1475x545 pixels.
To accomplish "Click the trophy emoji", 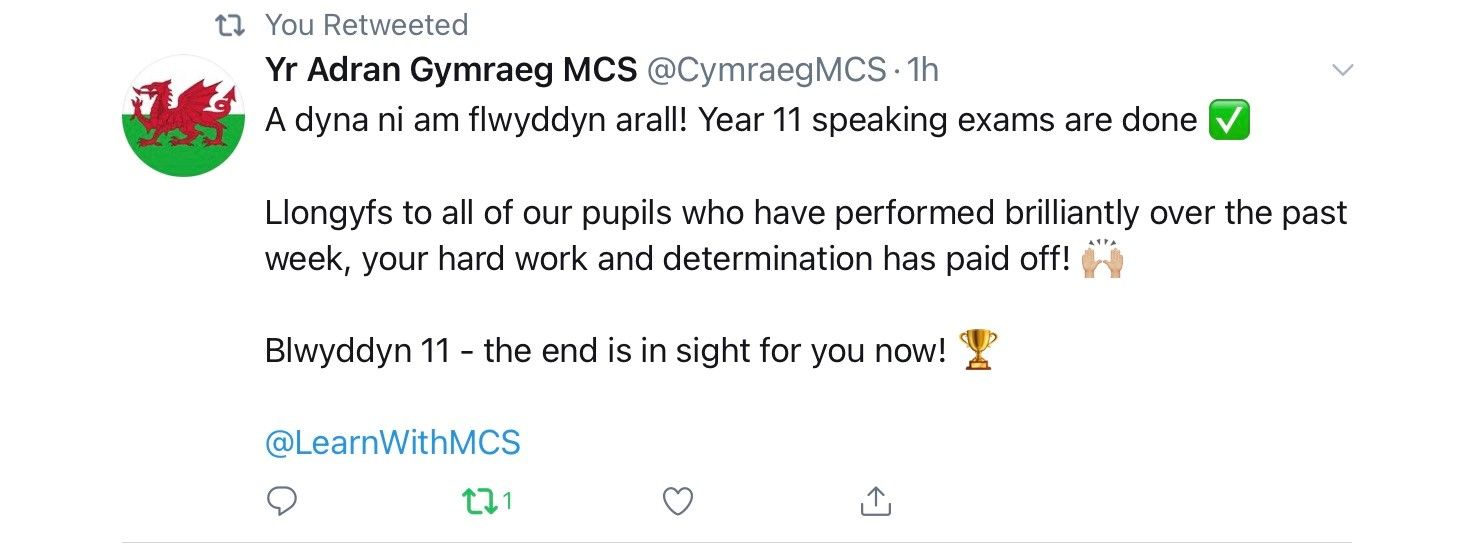I will tap(977, 351).
